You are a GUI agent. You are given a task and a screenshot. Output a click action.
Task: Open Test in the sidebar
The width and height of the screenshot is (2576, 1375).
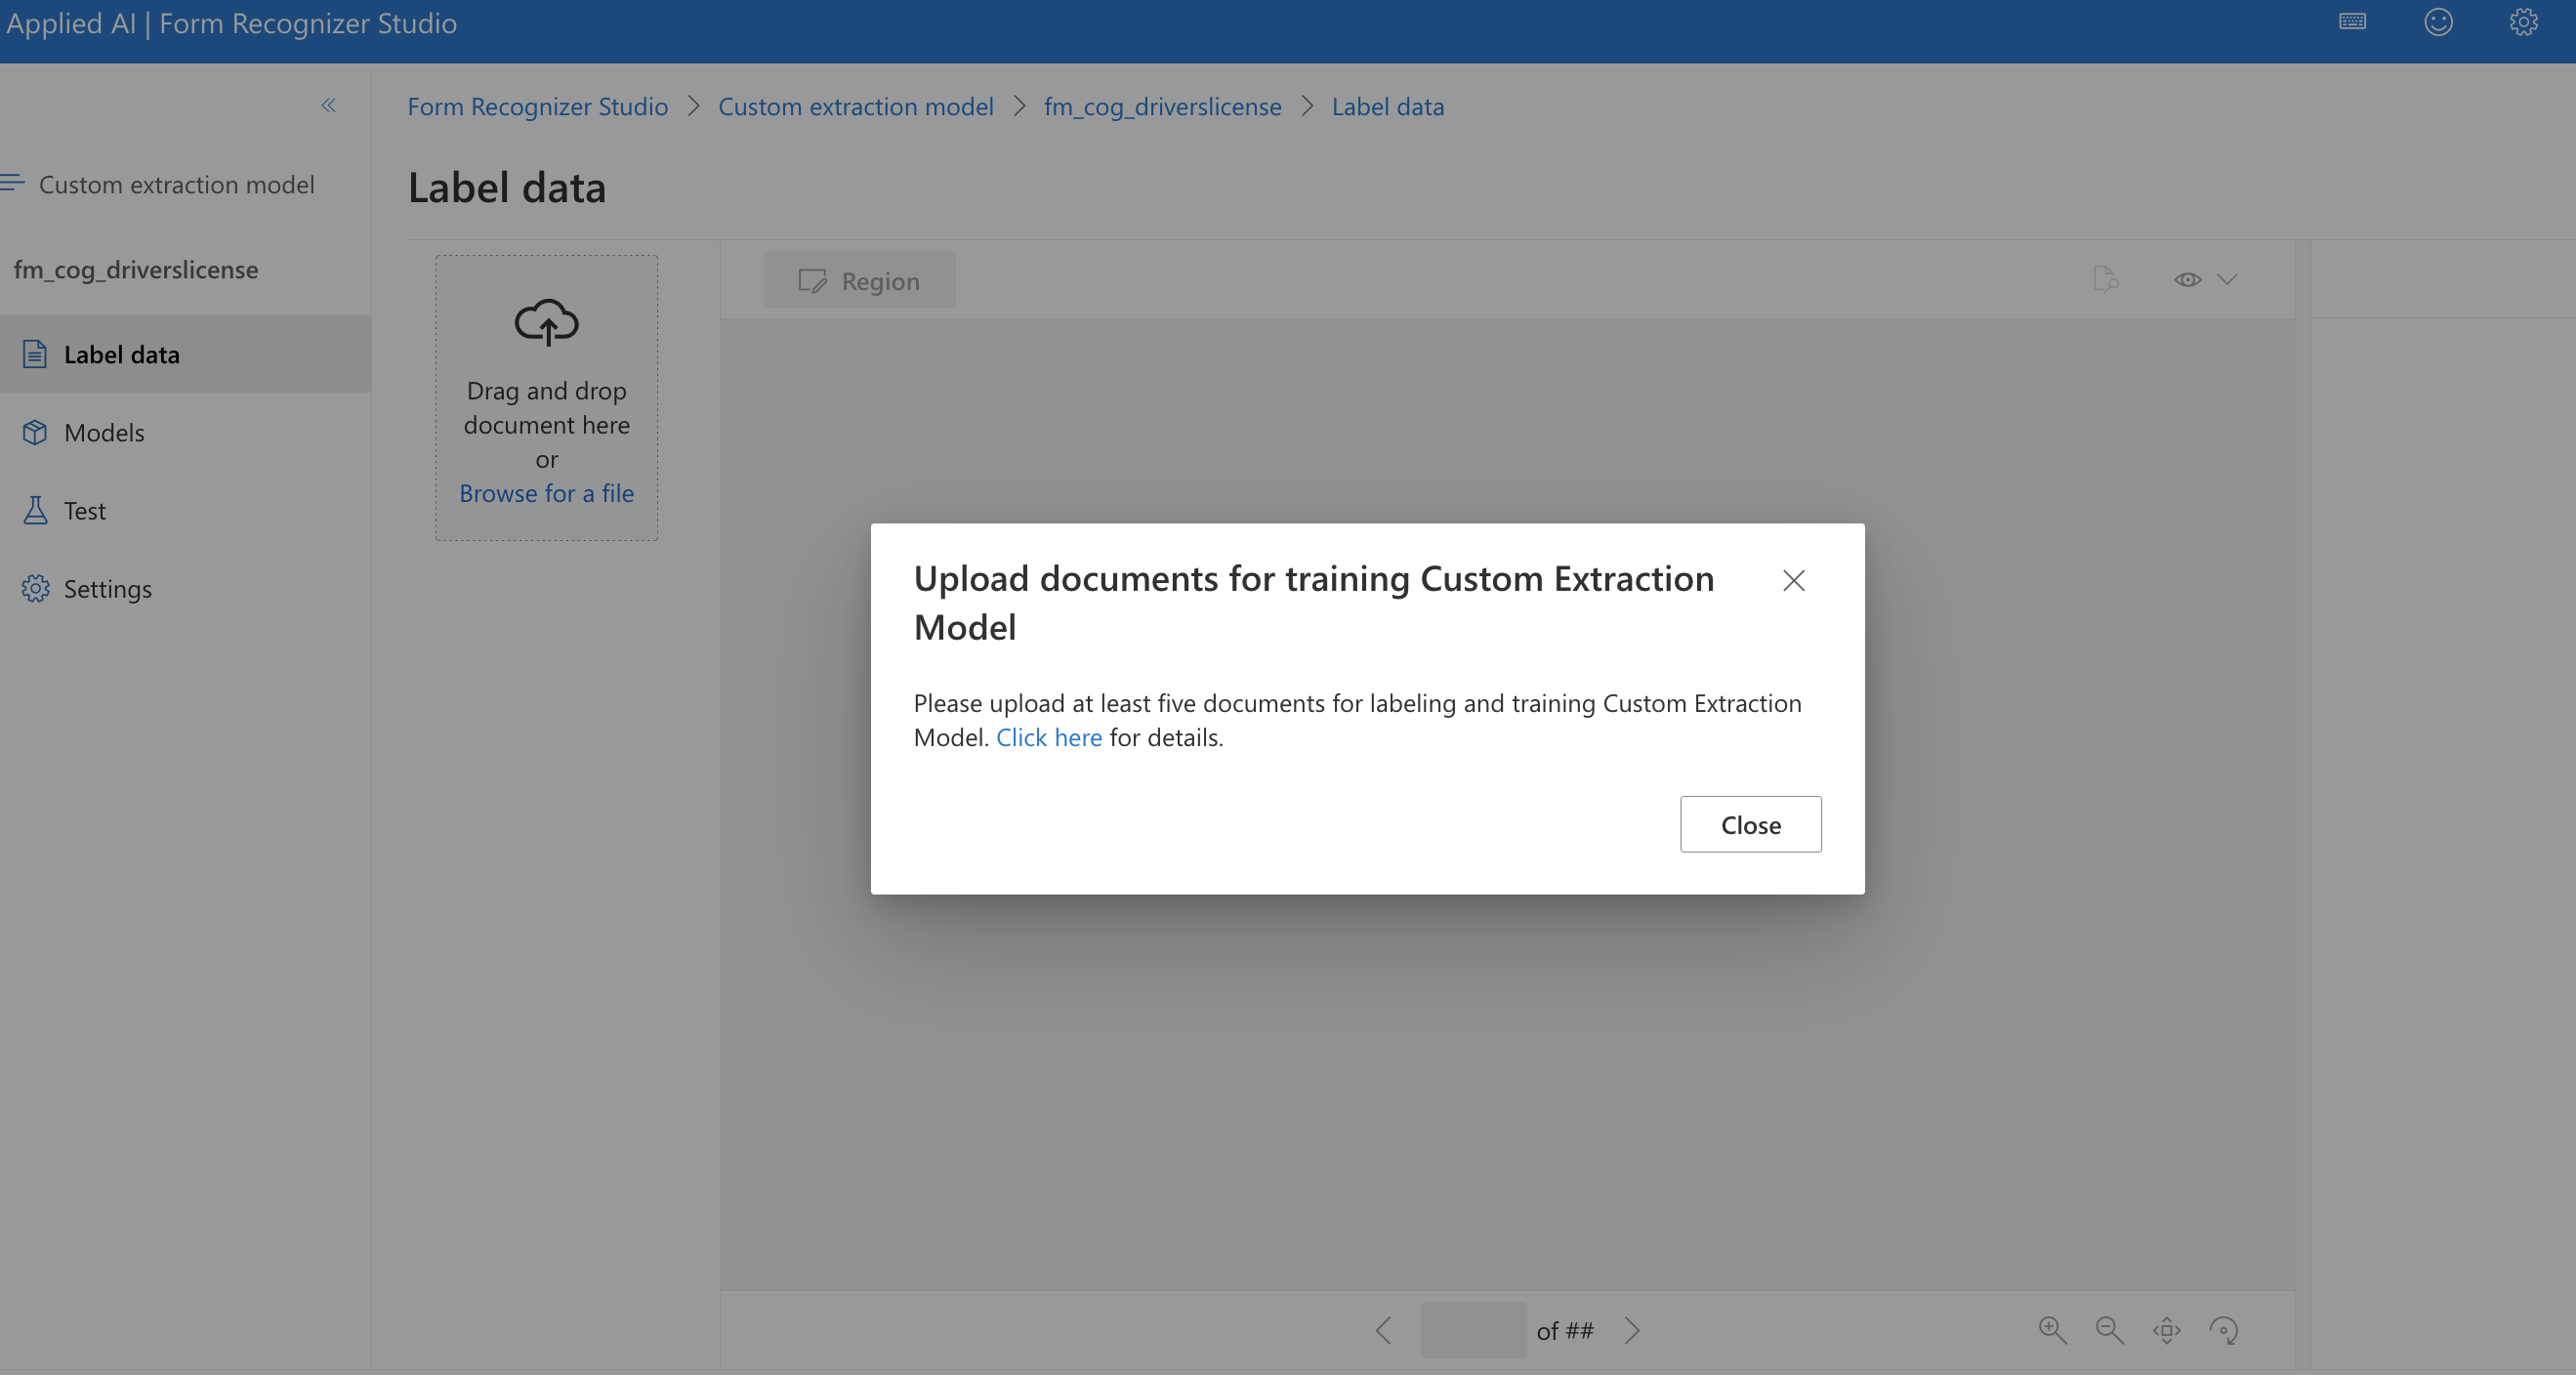pos(84,510)
